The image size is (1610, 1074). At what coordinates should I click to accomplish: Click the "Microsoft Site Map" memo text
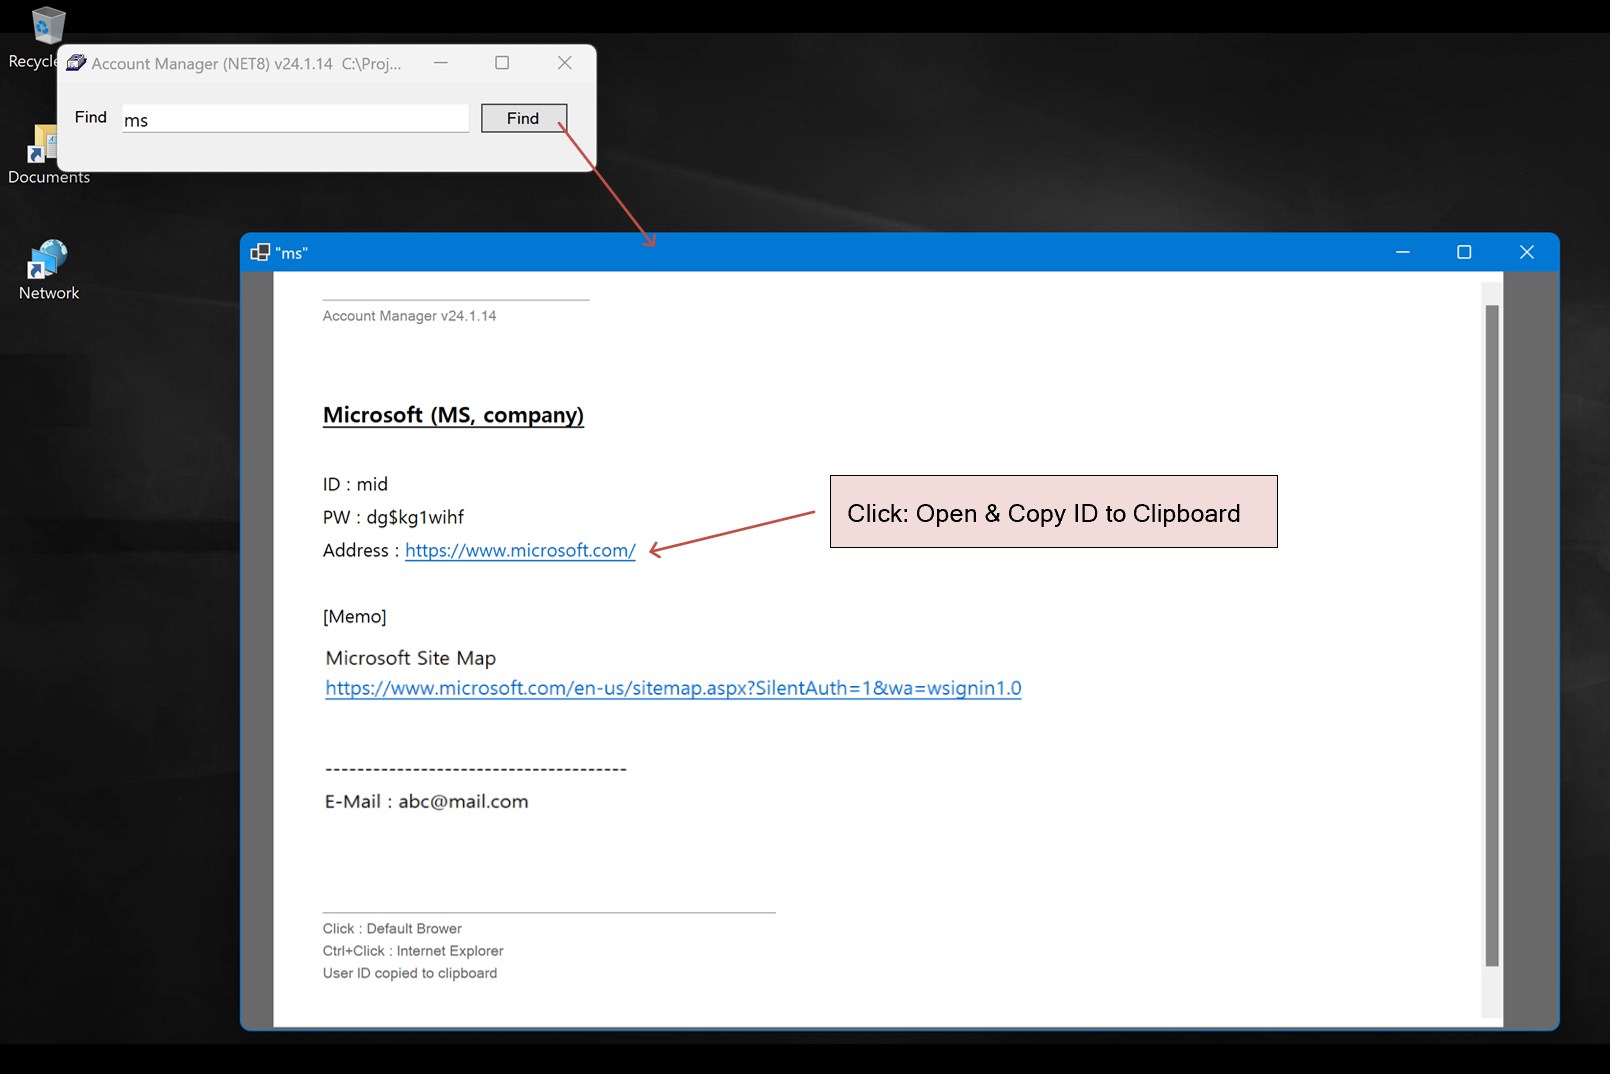(x=410, y=658)
